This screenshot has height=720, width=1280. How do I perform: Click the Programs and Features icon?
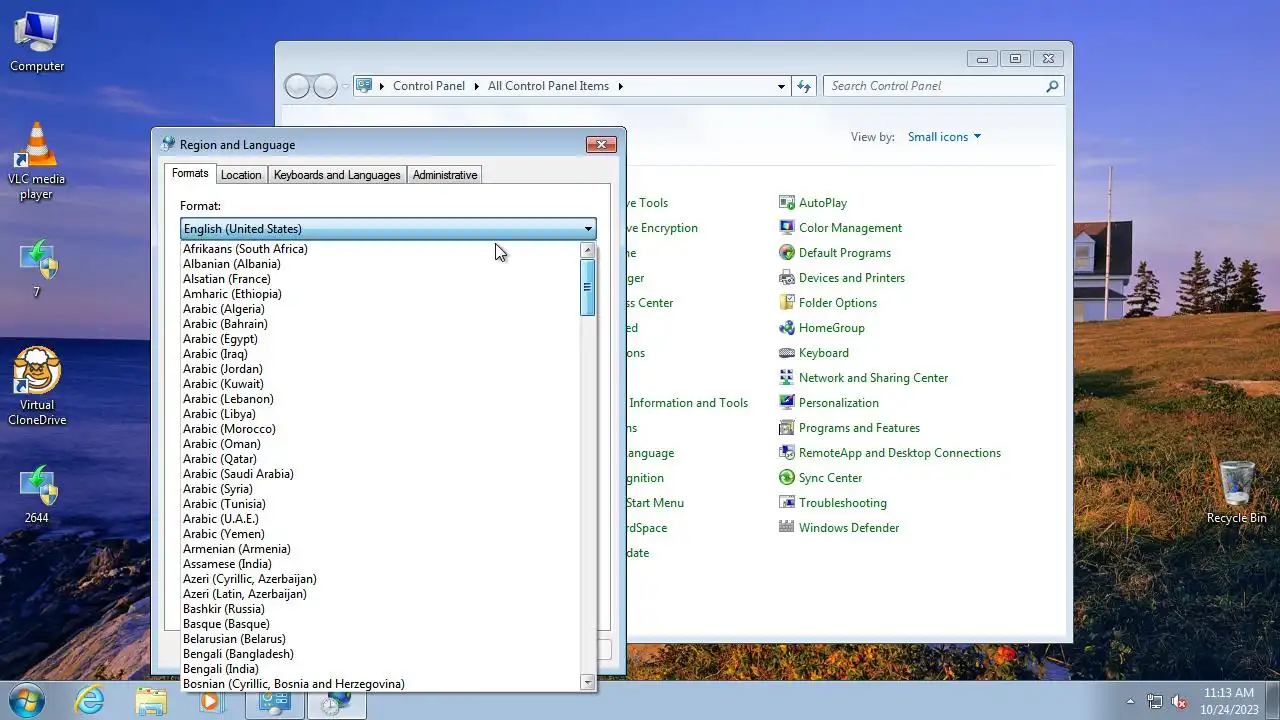[787, 428]
